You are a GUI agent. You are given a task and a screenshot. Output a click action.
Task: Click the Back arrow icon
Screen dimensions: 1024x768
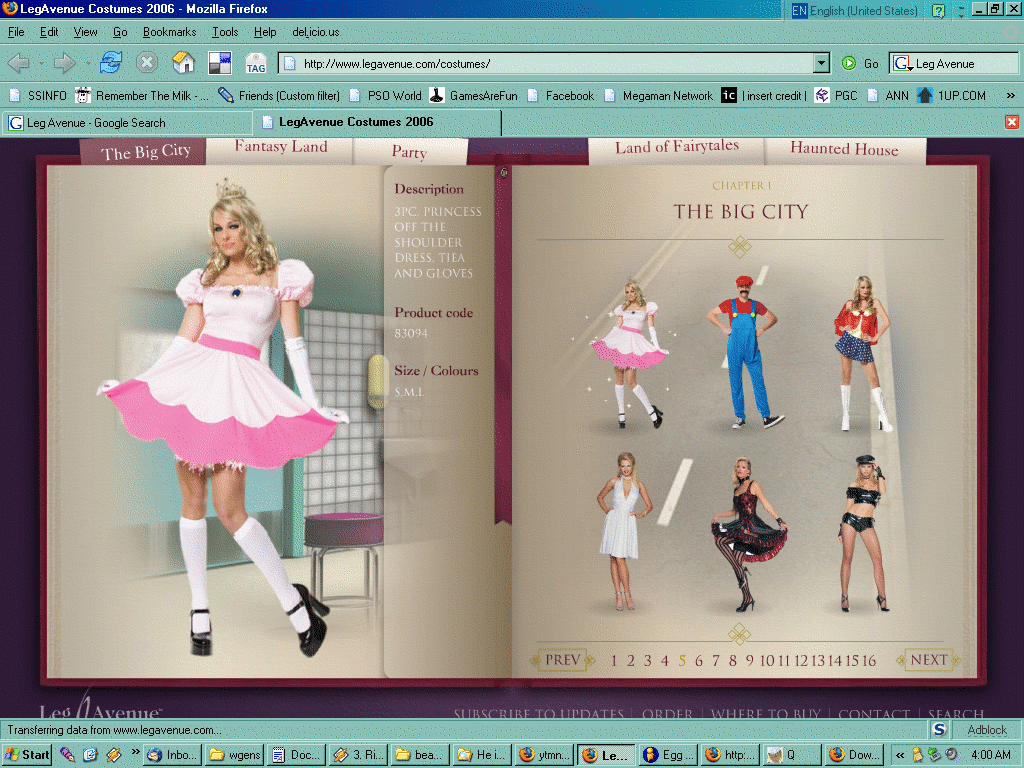(19, 63)
